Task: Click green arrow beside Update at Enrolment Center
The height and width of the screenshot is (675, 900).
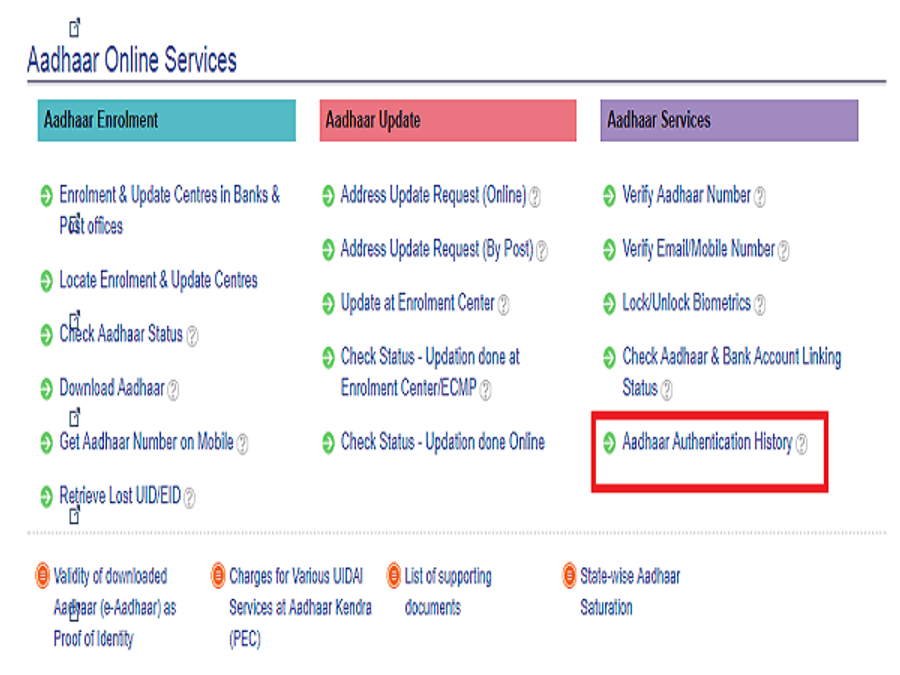Action: (x=328, y=304)
